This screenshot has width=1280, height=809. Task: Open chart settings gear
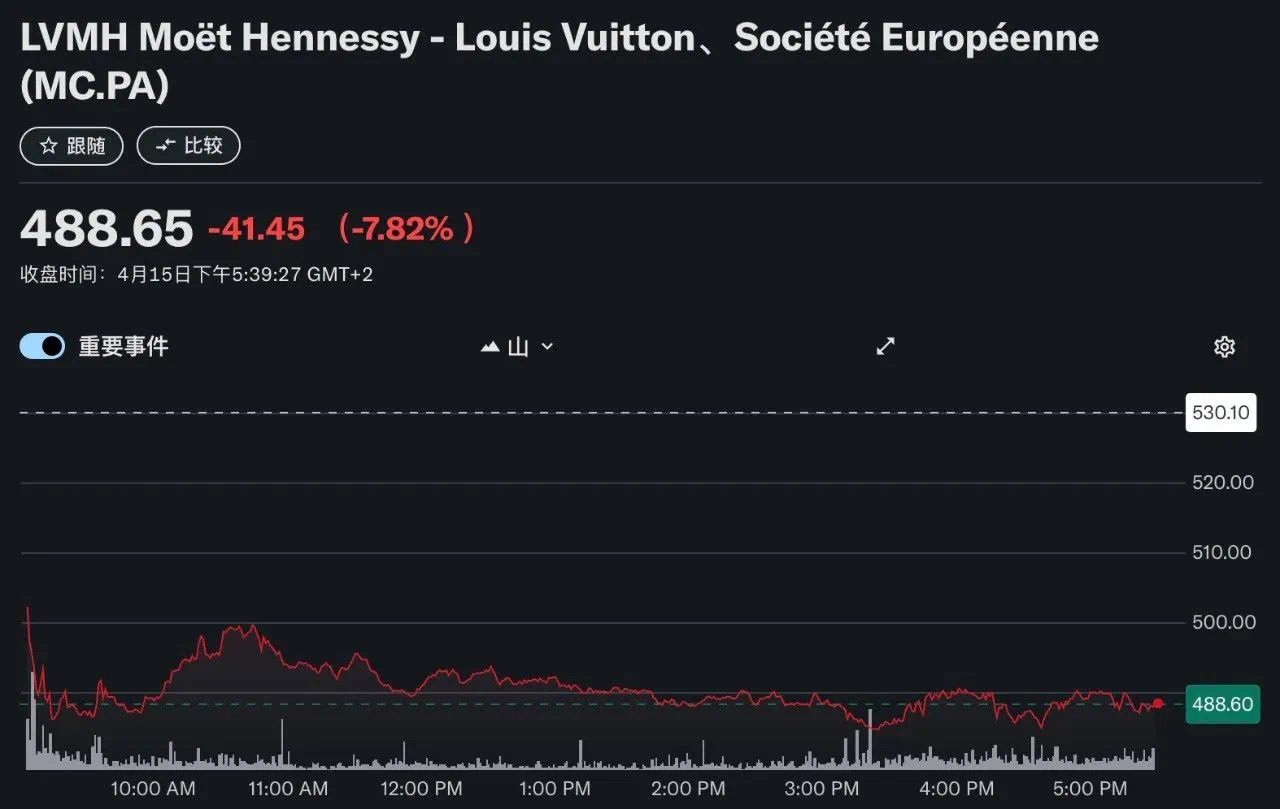[1224, 346]
